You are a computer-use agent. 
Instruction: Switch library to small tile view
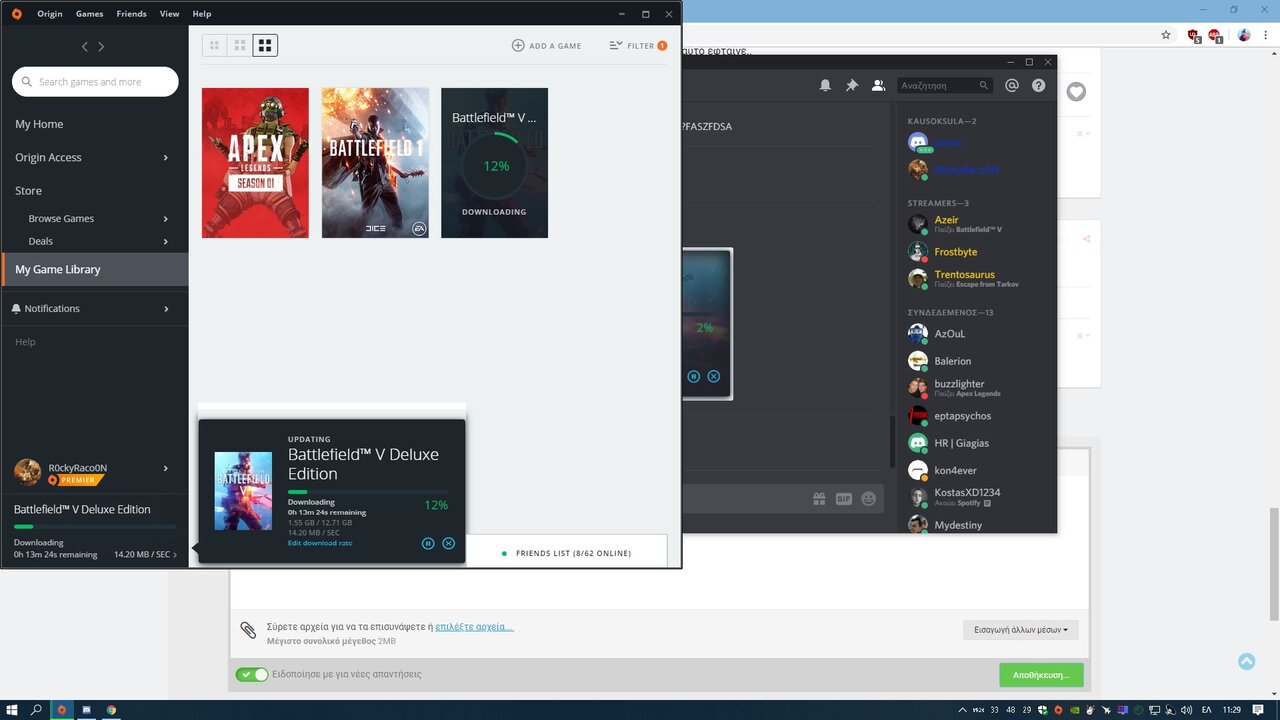214,45
